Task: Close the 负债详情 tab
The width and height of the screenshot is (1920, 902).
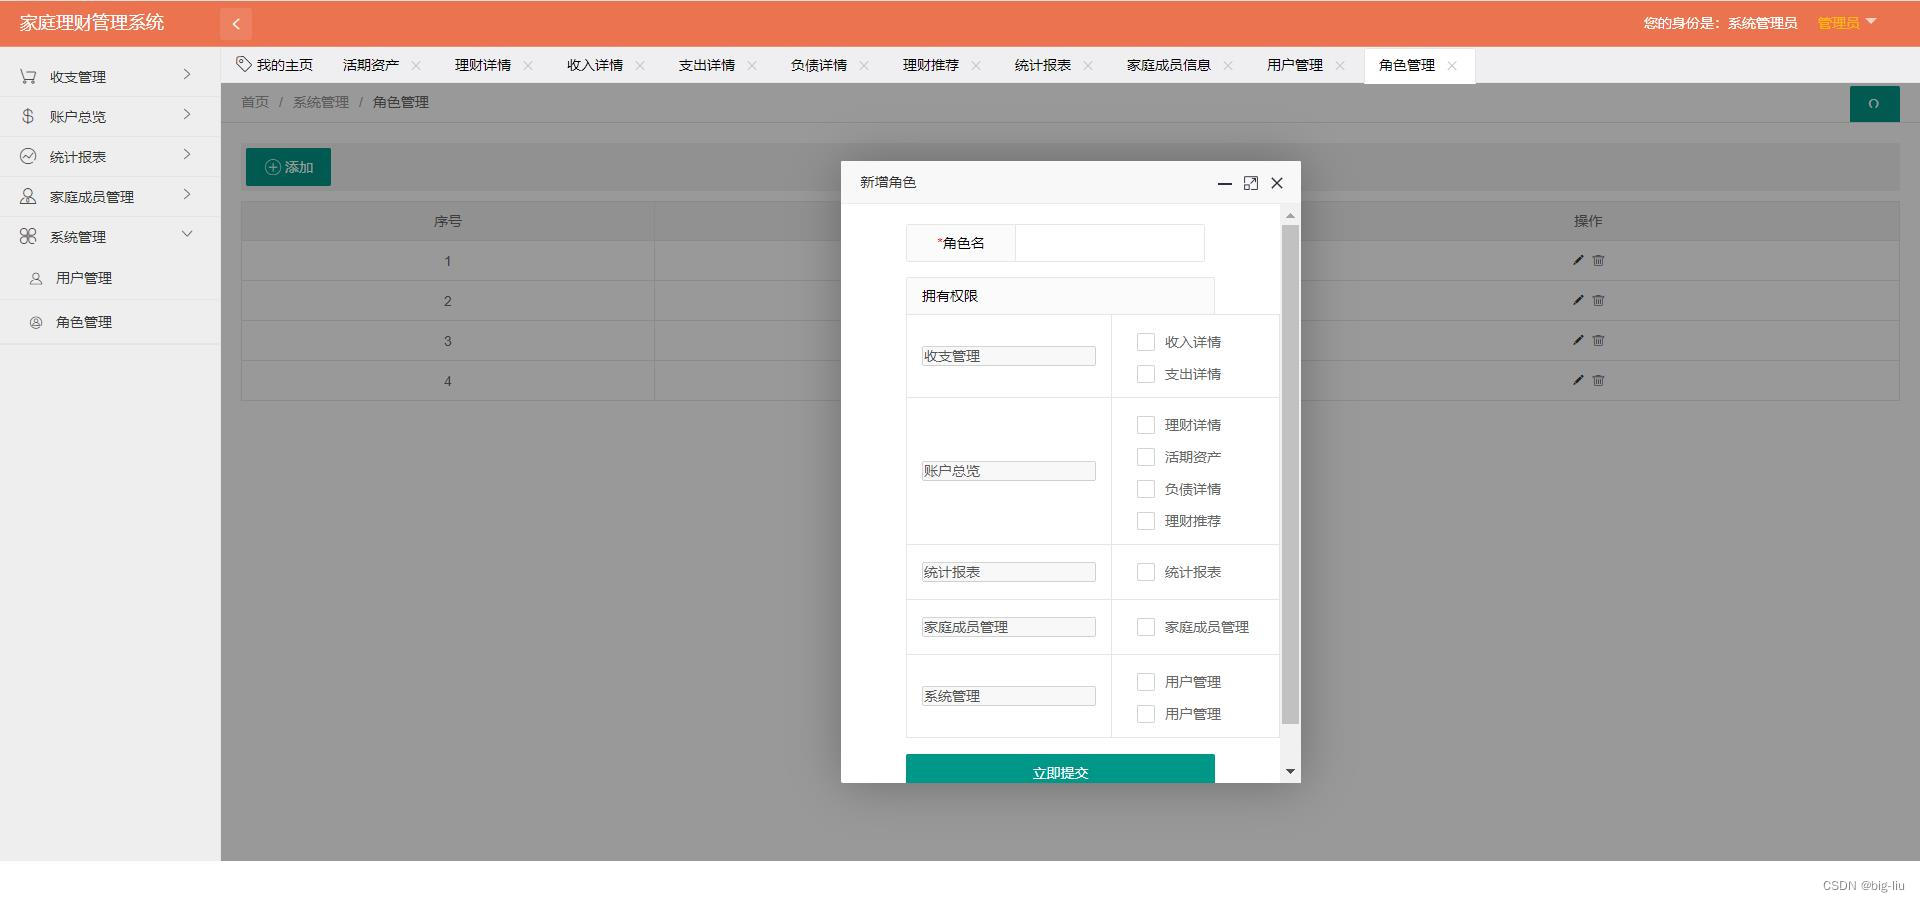Action: click(864, 65)
